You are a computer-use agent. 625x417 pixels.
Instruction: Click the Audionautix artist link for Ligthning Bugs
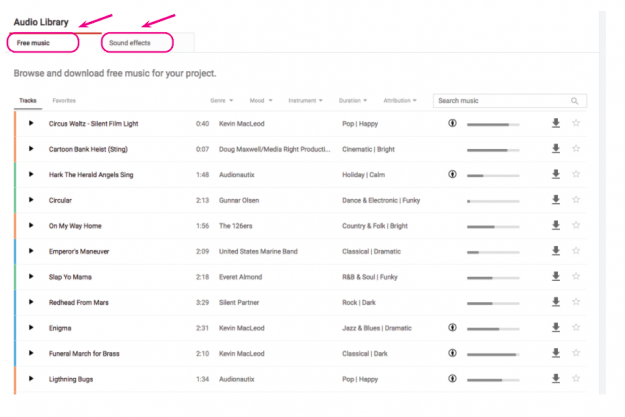pos(237,379)
